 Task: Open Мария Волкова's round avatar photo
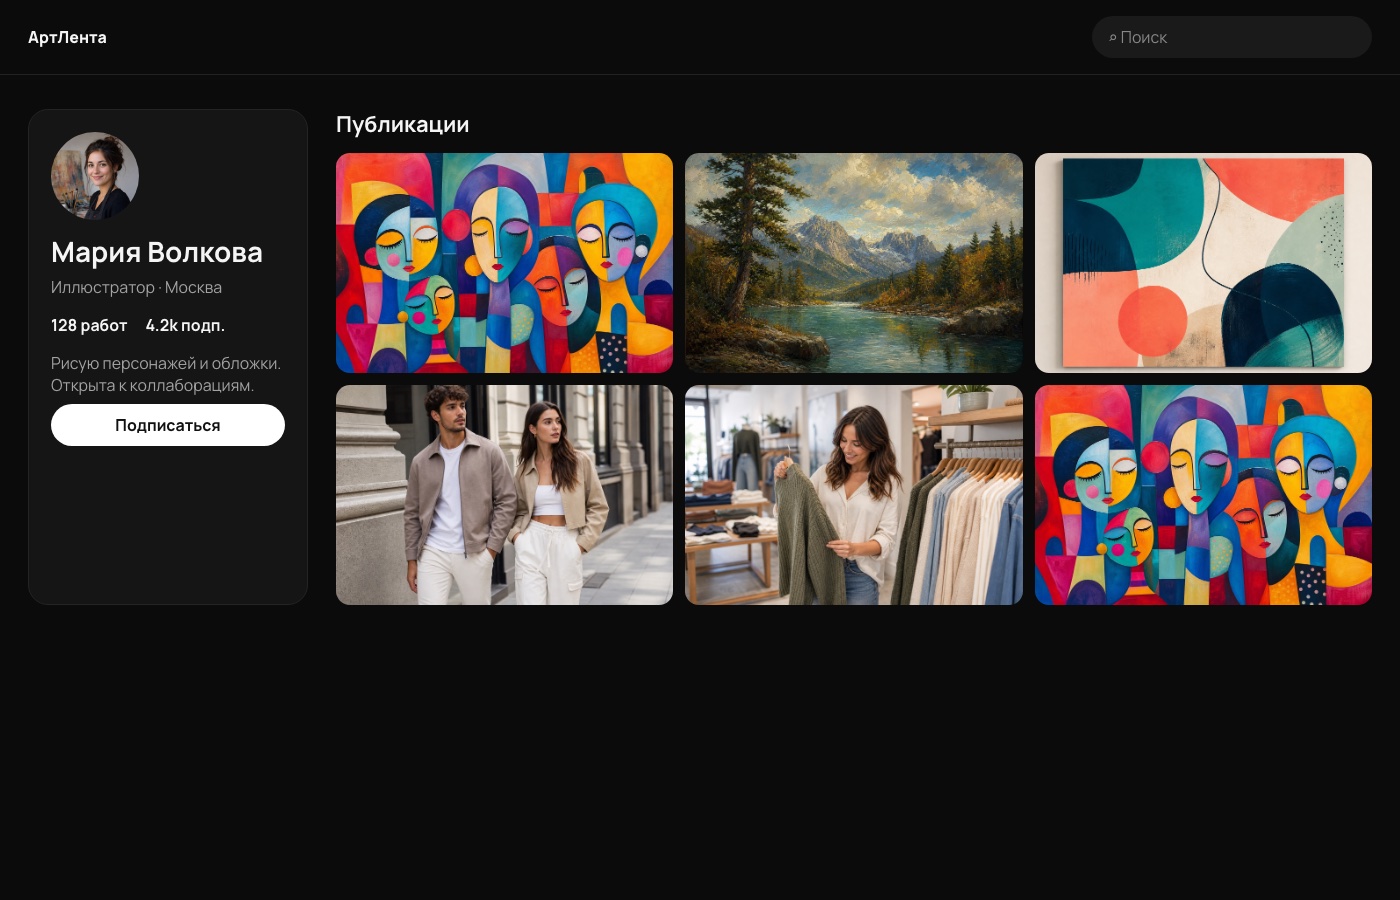coord(95,176)
